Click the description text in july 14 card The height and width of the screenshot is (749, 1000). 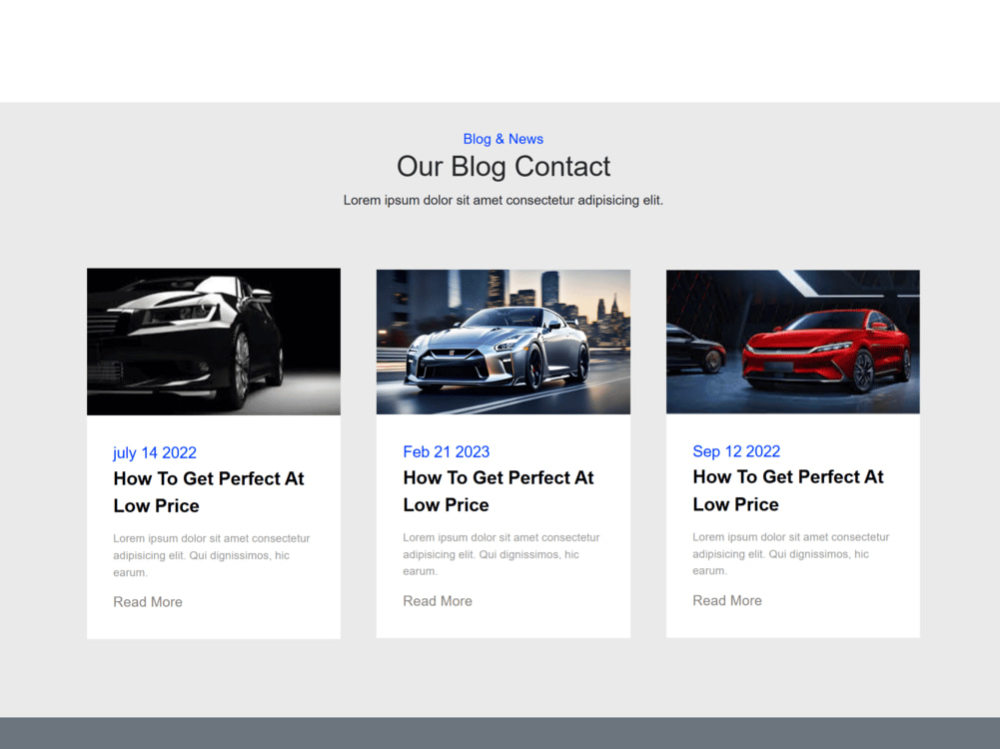(212, 555)
